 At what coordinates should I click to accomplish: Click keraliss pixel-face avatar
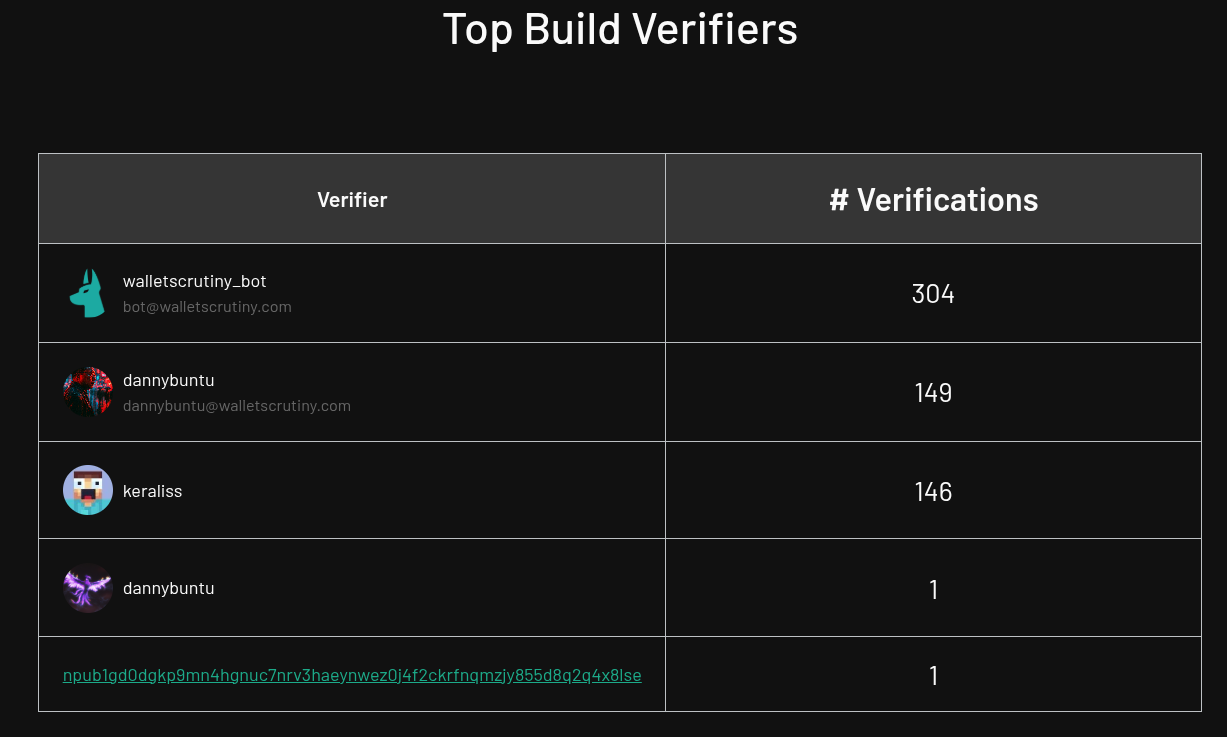tap(88, 490)
